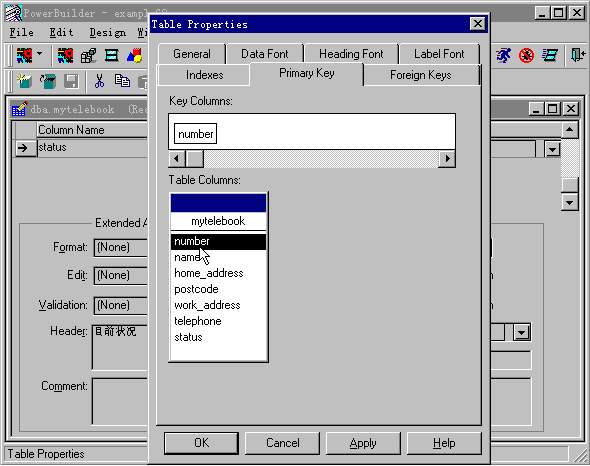Open the combo box beside Header field
Image resolution: width=590 pixels, height=466 pixels.
point(522,332)
